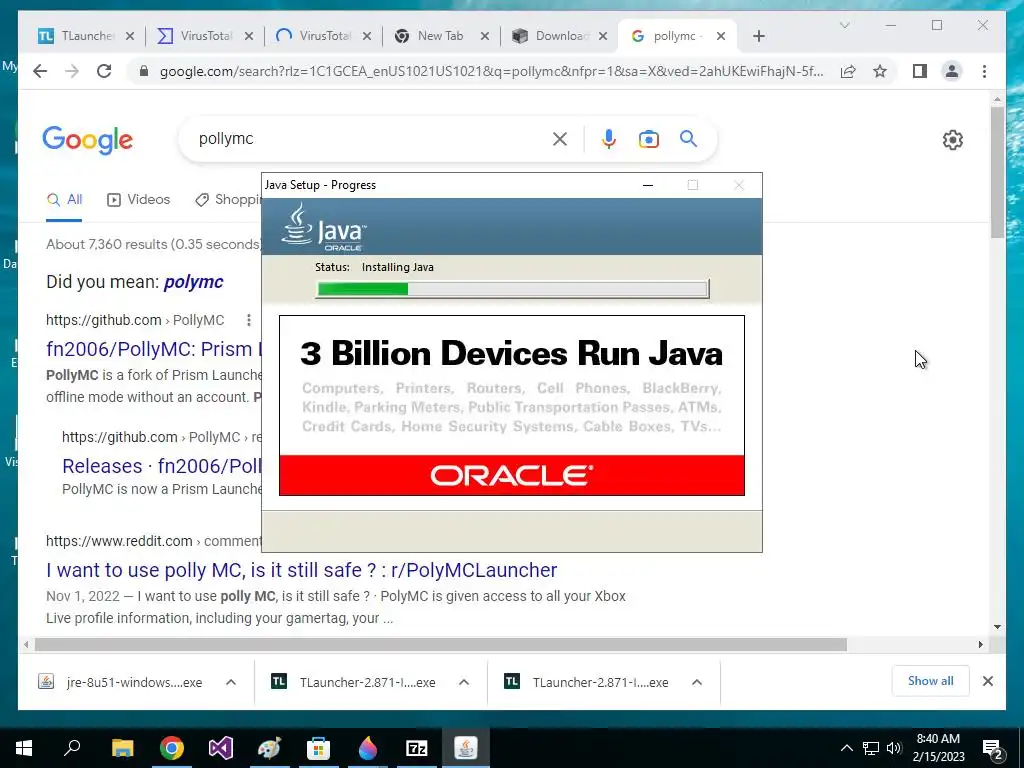Select the Videos search filter

click(x=138, y=200)
